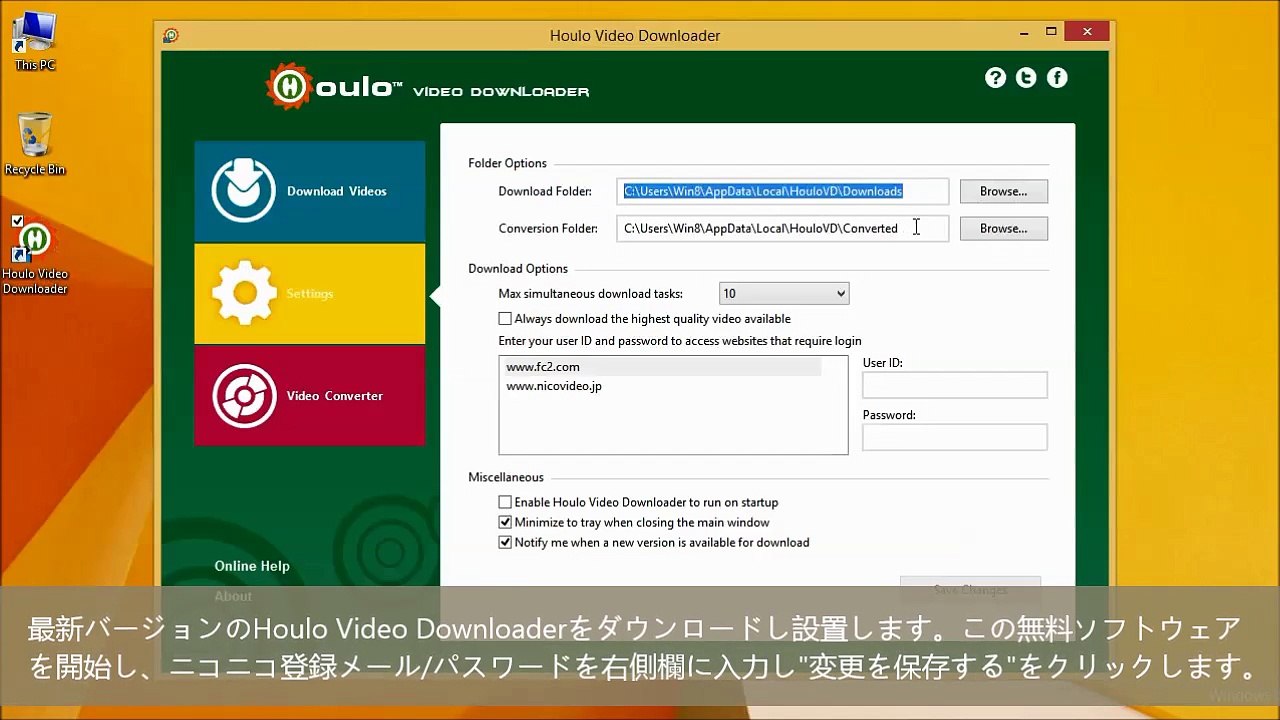Browse for the Download Folder
This screenshot has height=720, width=1280.
click(x=1004, y=191)
